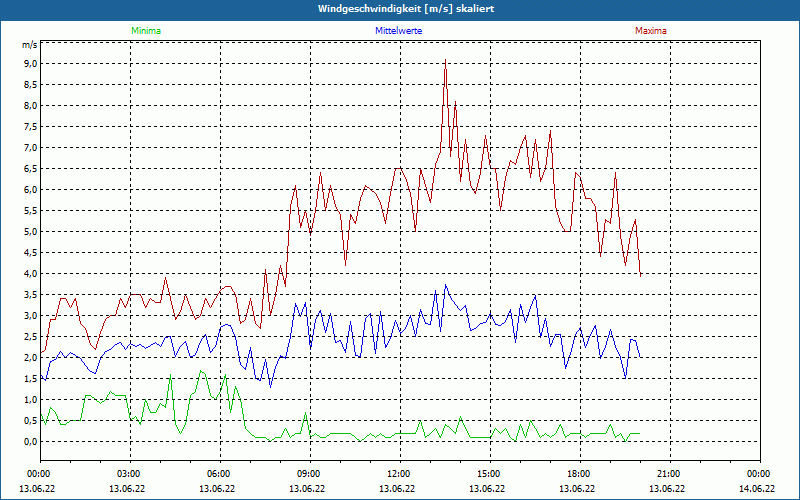Click the "8,5" y-axis value
This screenshot has height=500, width=800.
click(31, 85)
